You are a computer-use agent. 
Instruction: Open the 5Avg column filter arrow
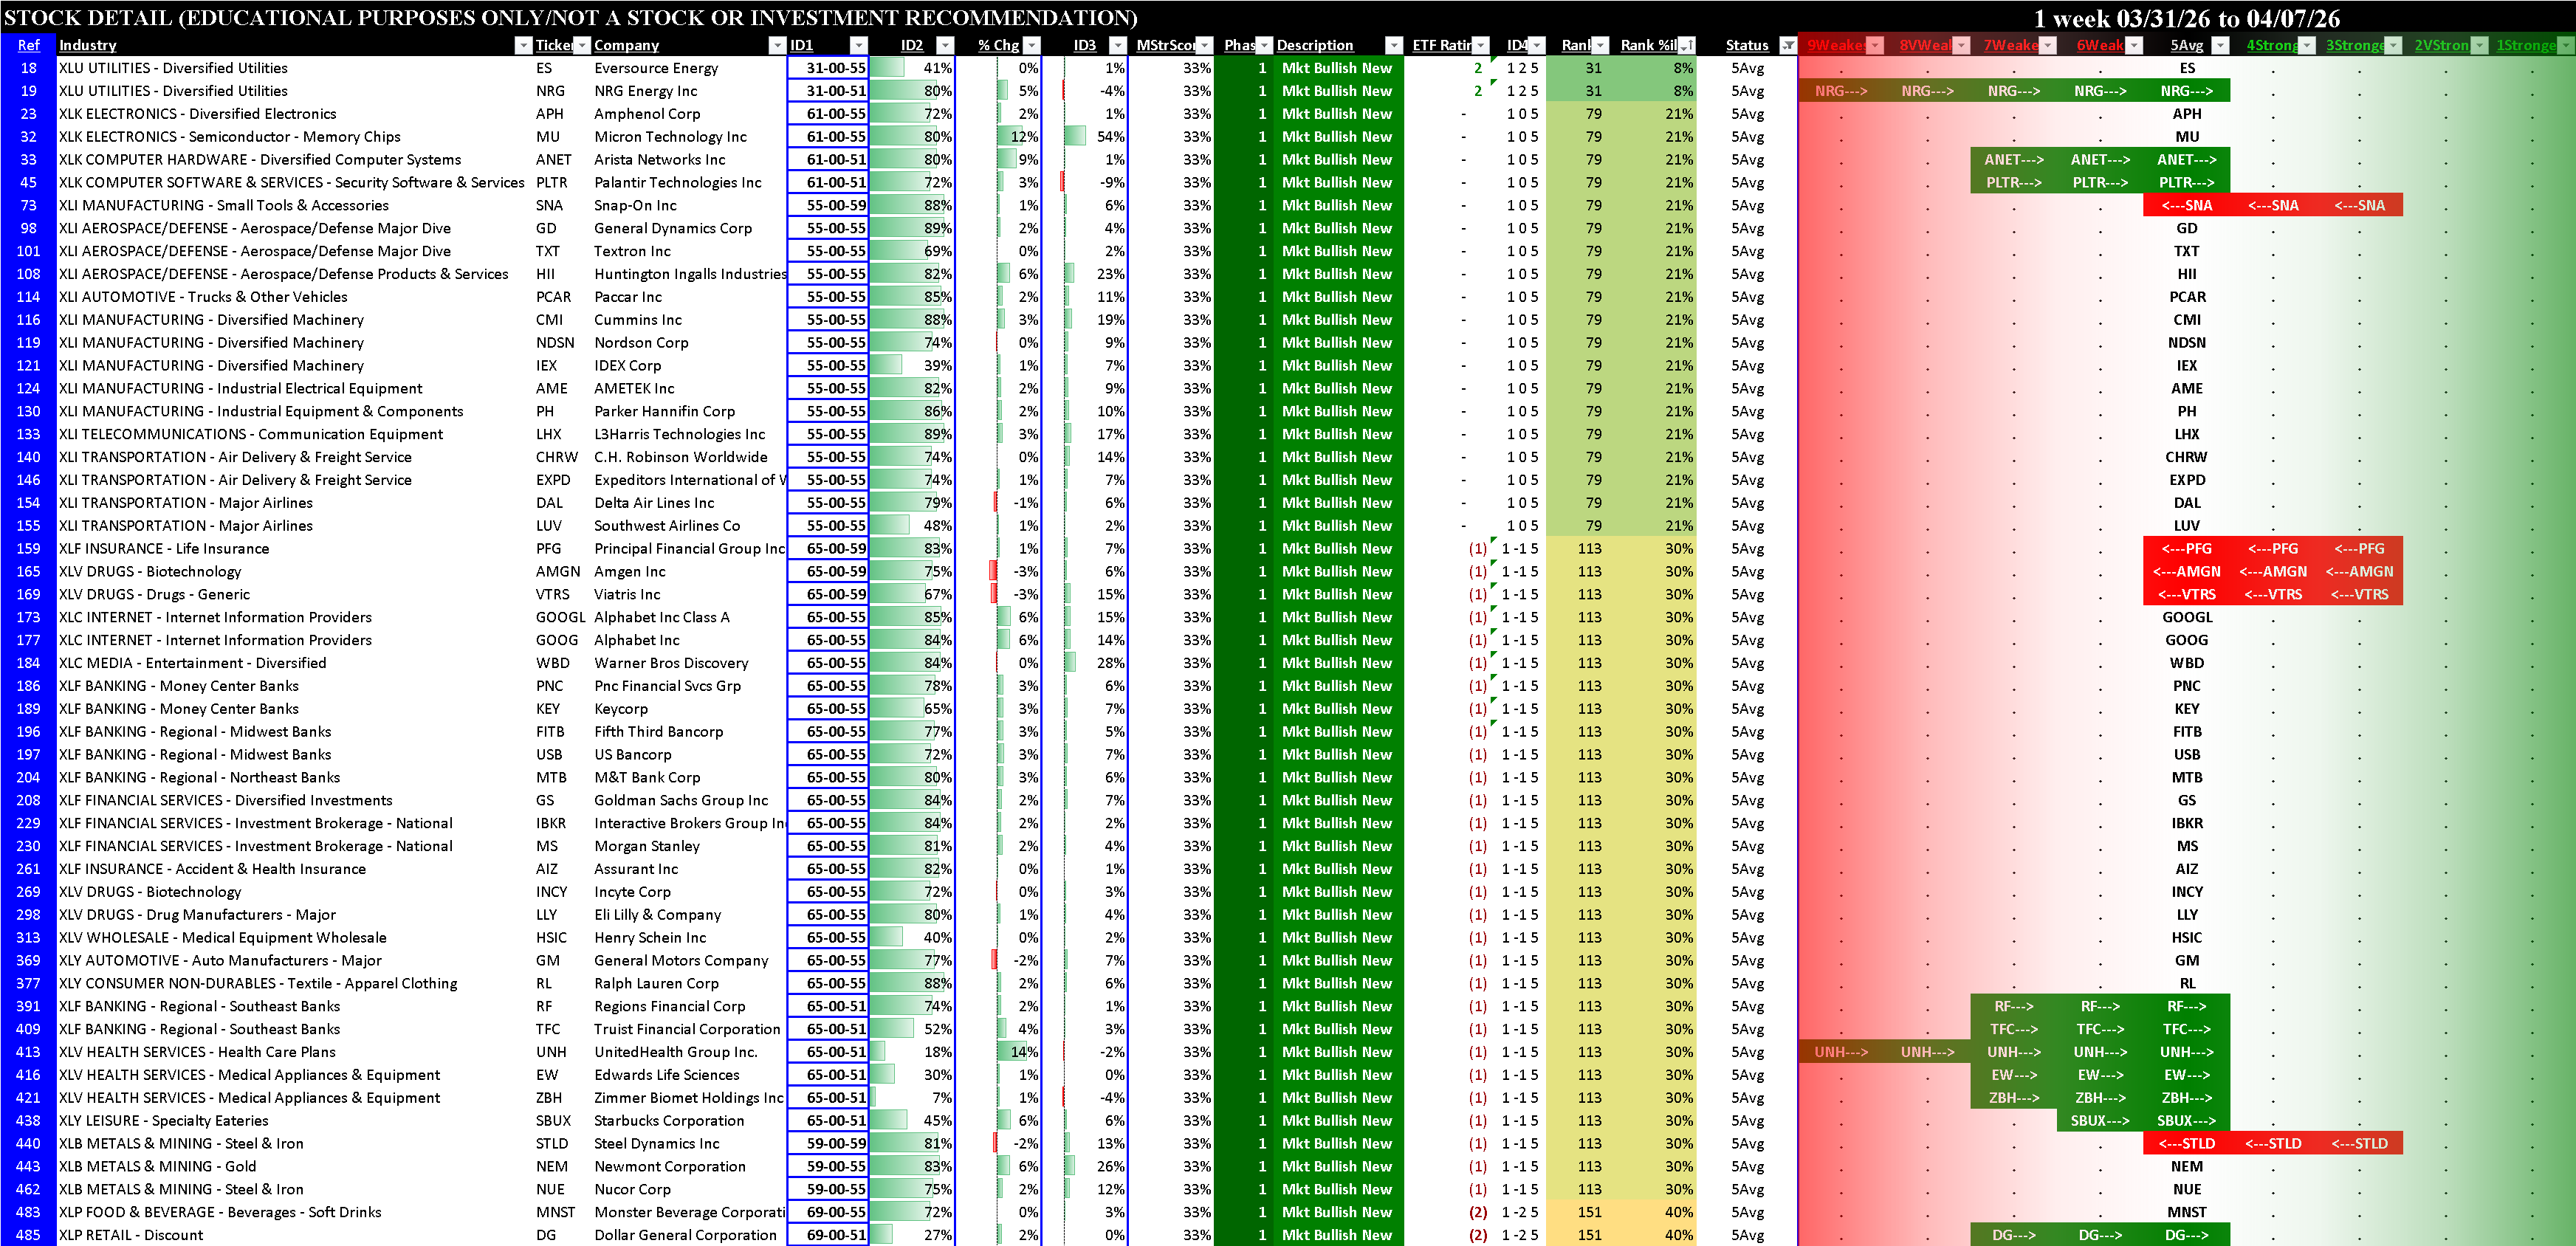(2220, 45)
